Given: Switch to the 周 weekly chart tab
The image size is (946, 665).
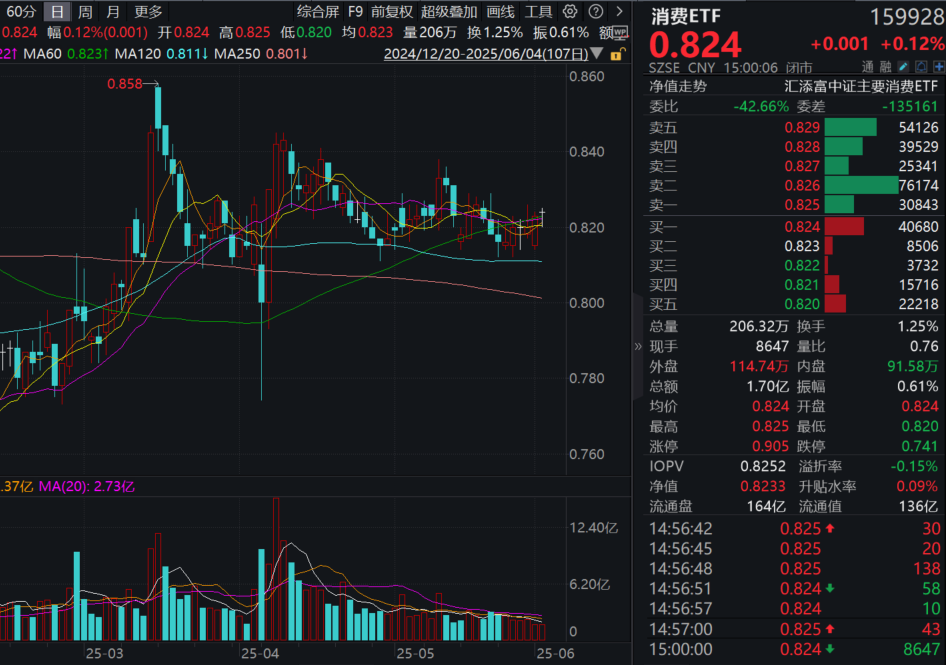Looking at the screenshot, I should (84, 11).
